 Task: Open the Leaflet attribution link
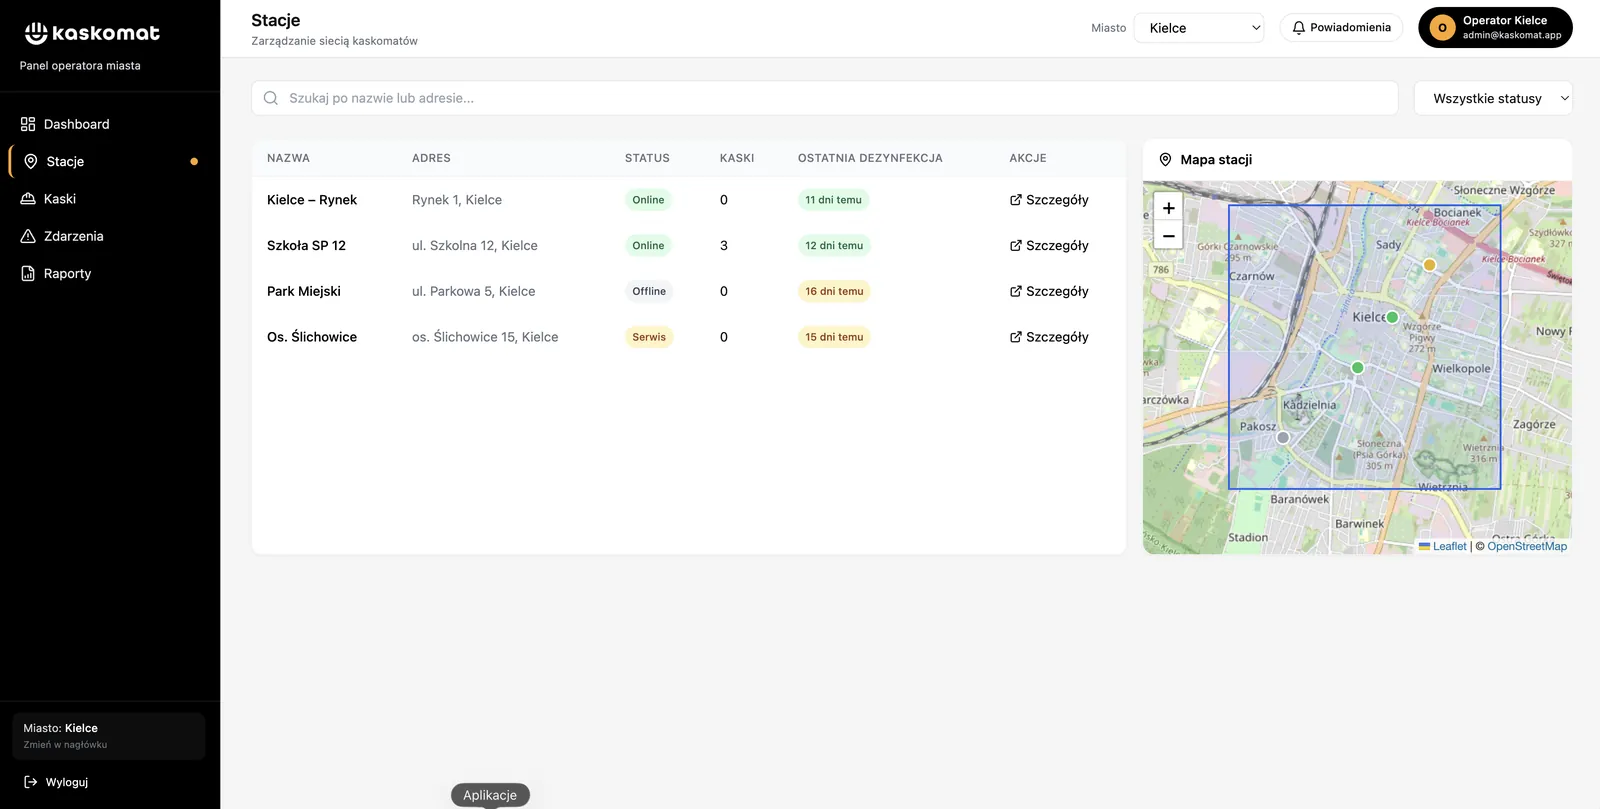tap(1443, 547)
